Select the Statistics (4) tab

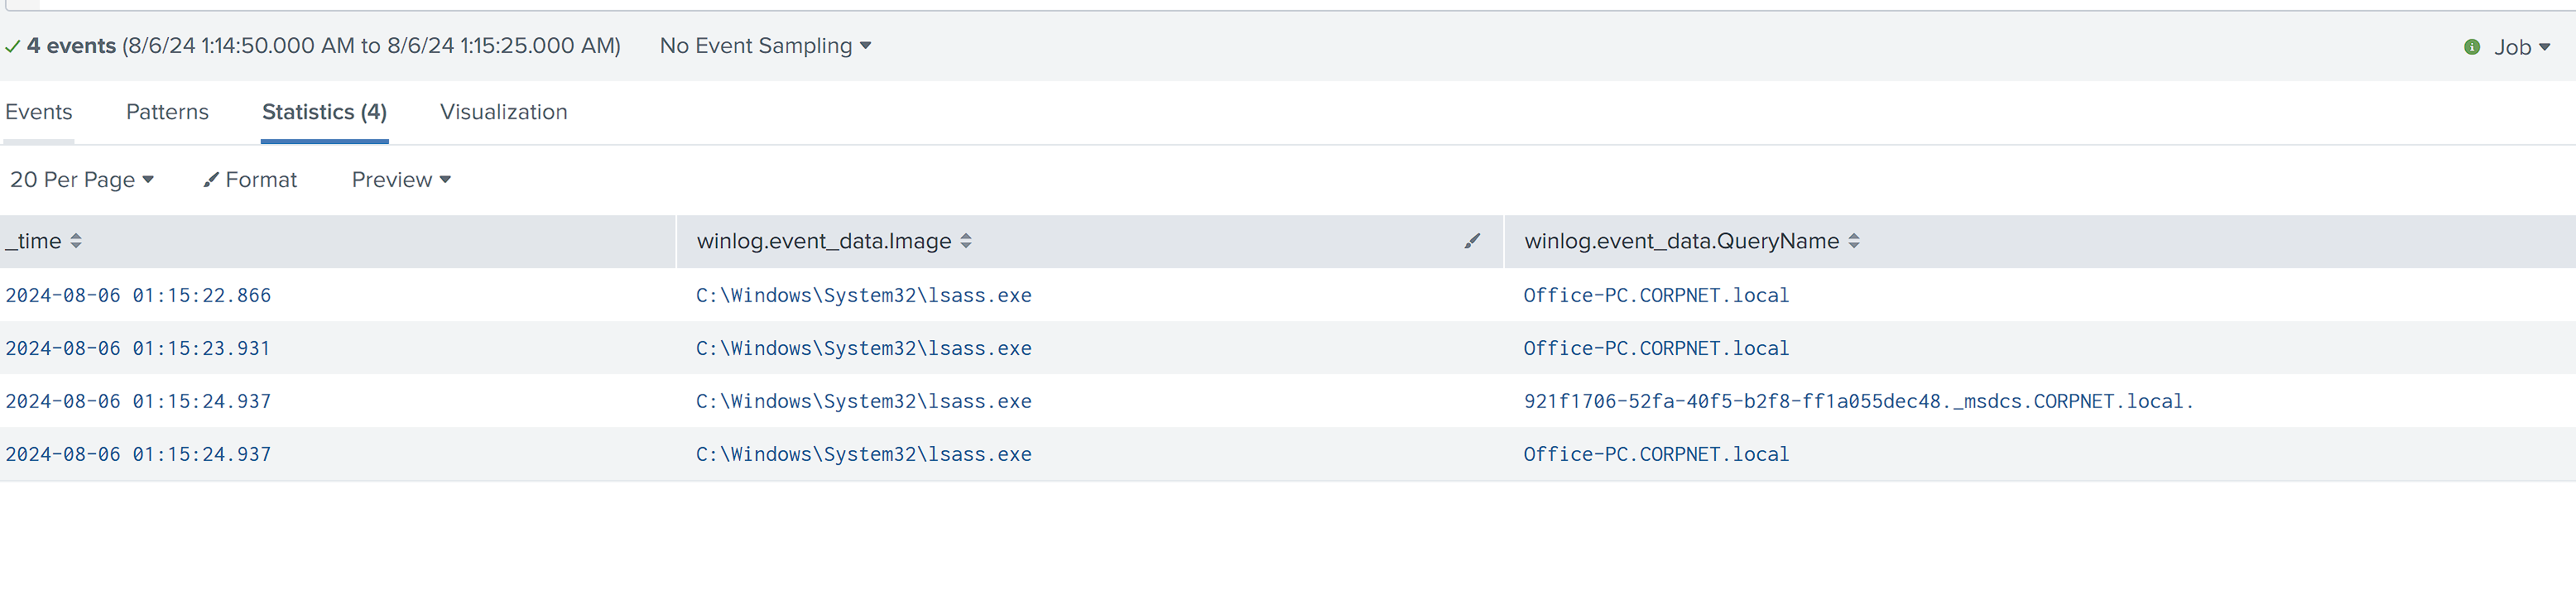pos(324,112)
